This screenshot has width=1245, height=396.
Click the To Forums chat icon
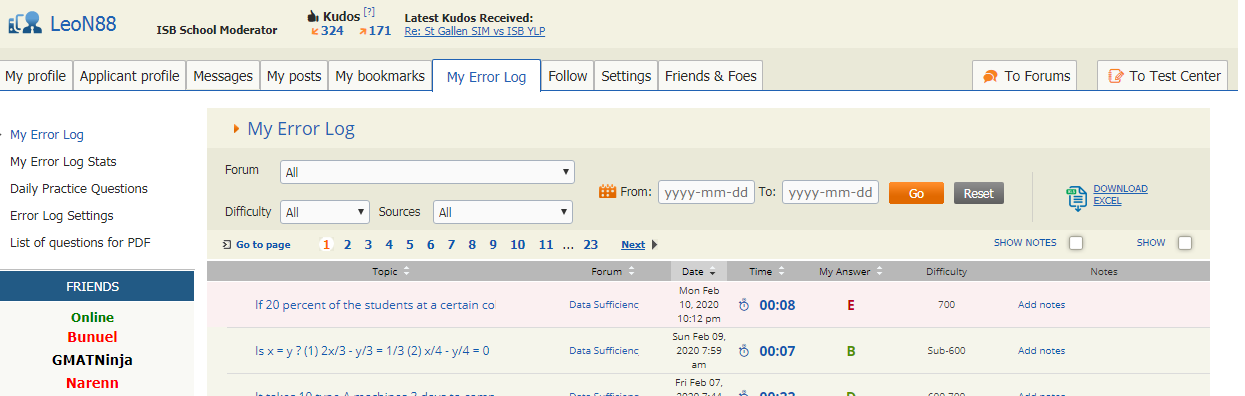click(x=990, y=76)
